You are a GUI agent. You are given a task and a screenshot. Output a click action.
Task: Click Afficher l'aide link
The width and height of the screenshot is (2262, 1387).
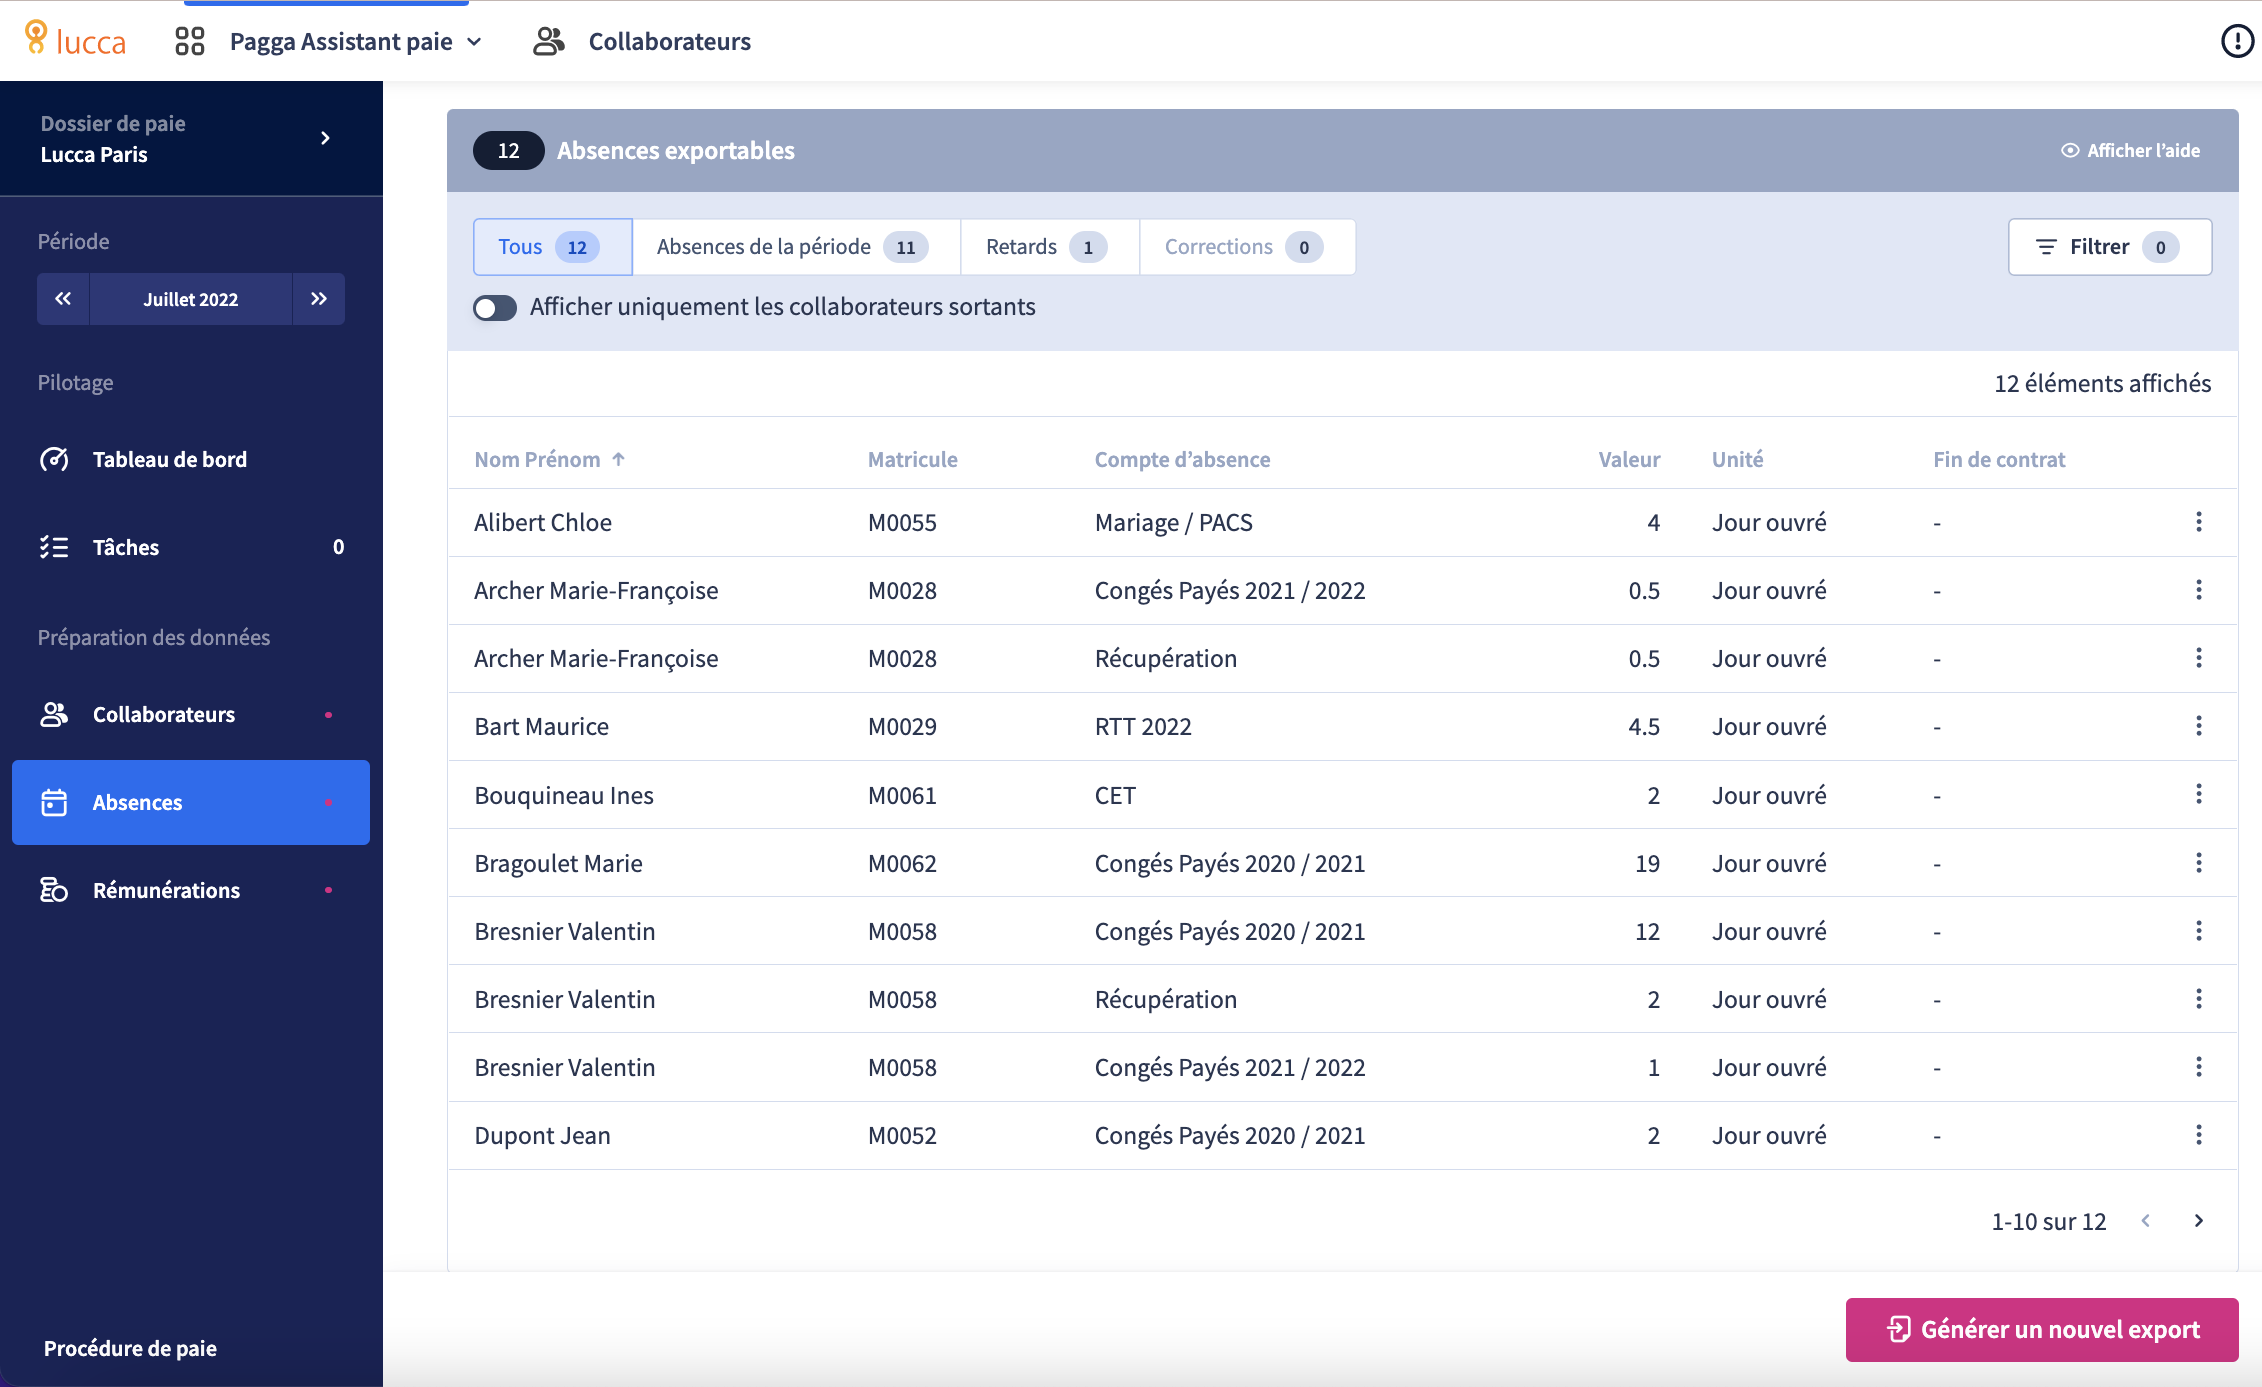click(2131, 151)
